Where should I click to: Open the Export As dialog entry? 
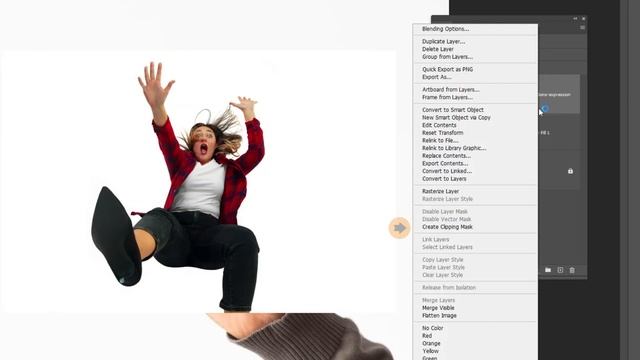point(436,77)
